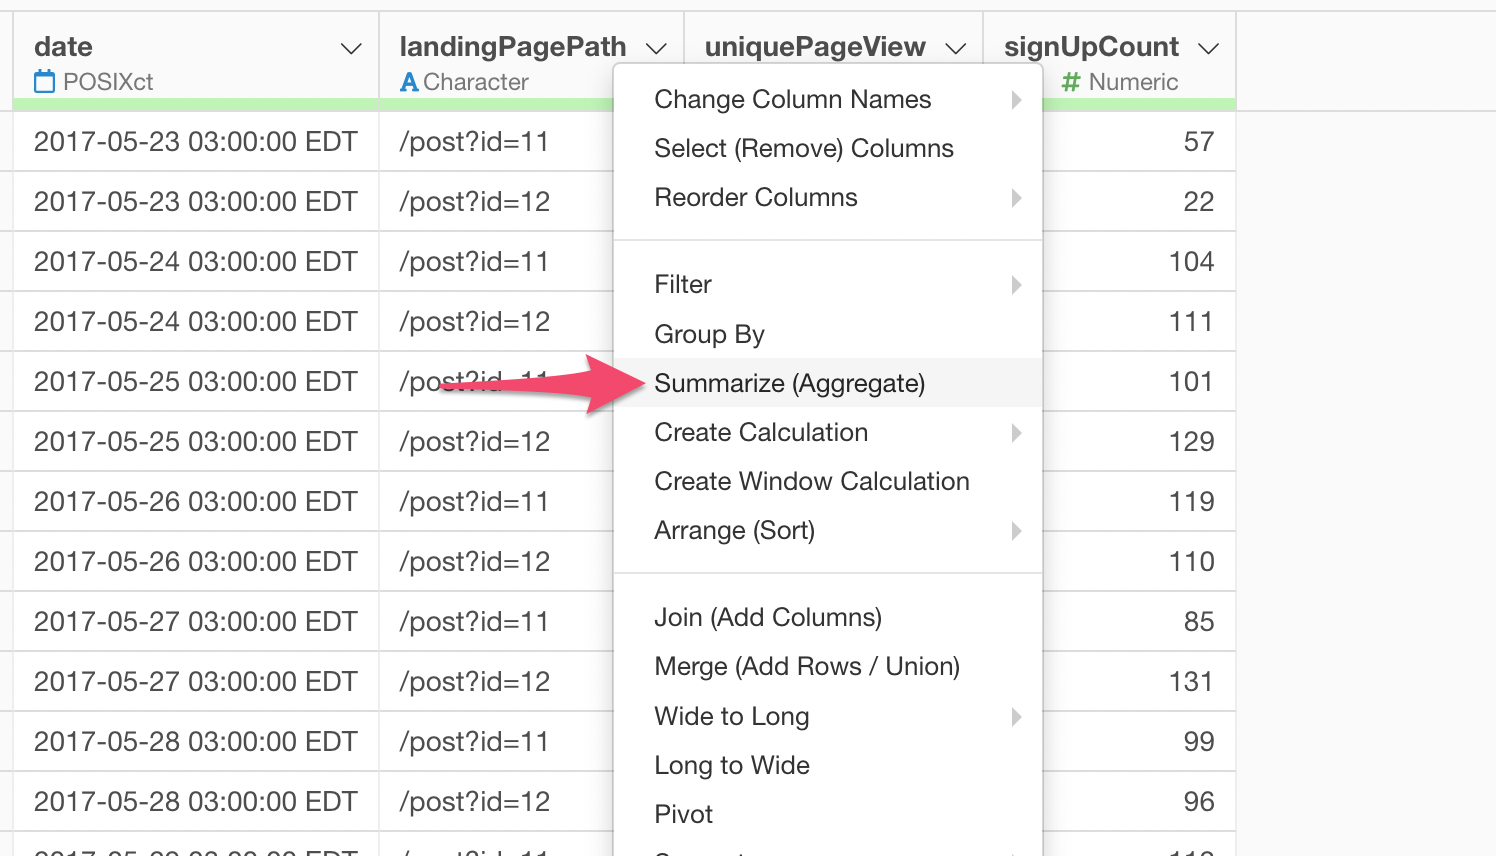The height and width of the screenshot is (856, 1496).
Task: Click Select (Remove) Columns option
Action: click(803, 148)
